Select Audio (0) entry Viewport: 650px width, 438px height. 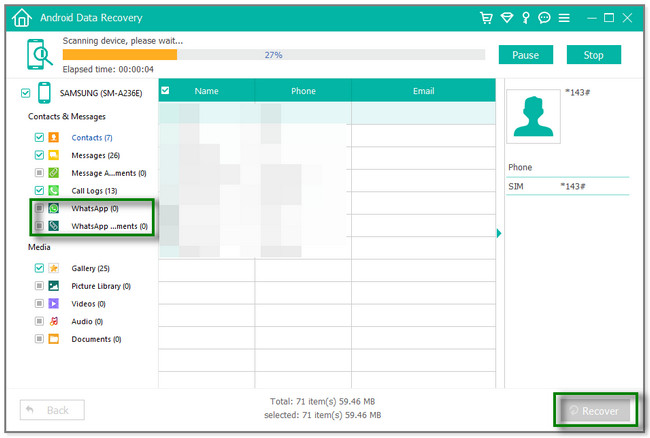click(x=87, y=322)
